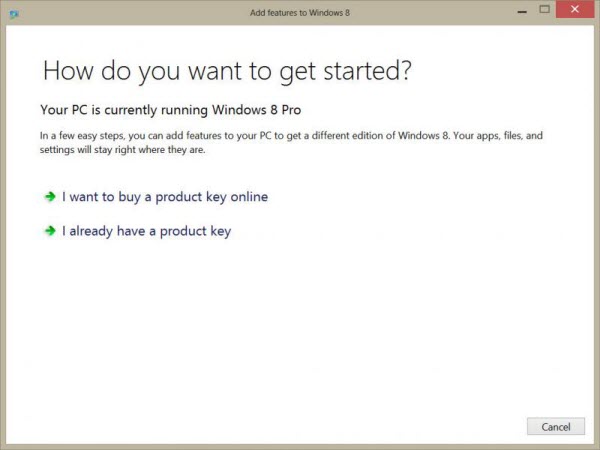Click green arrow beside buy product key online
Image resolution: width=600 pixels, height=450 pixels.
click(50, 197)
